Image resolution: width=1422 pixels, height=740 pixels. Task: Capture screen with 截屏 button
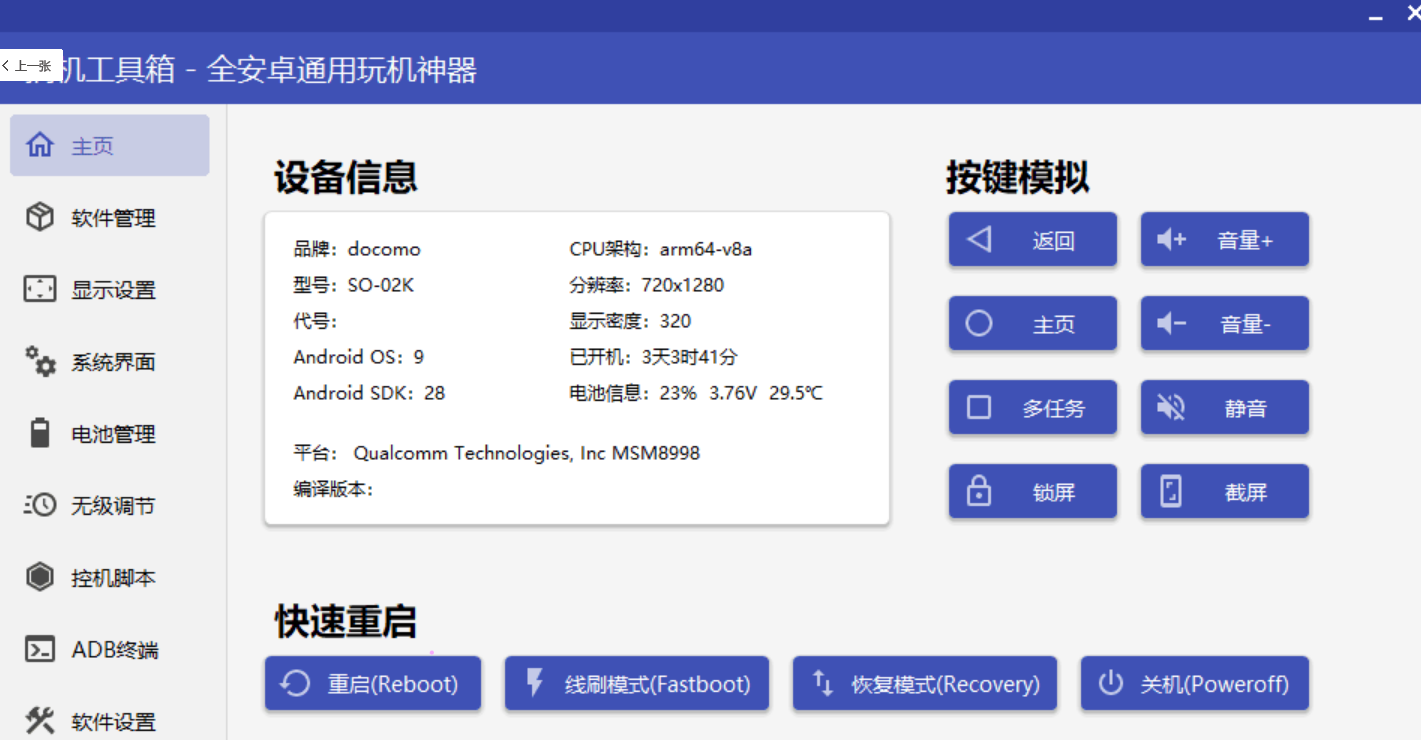click(x=1224, y=491)
